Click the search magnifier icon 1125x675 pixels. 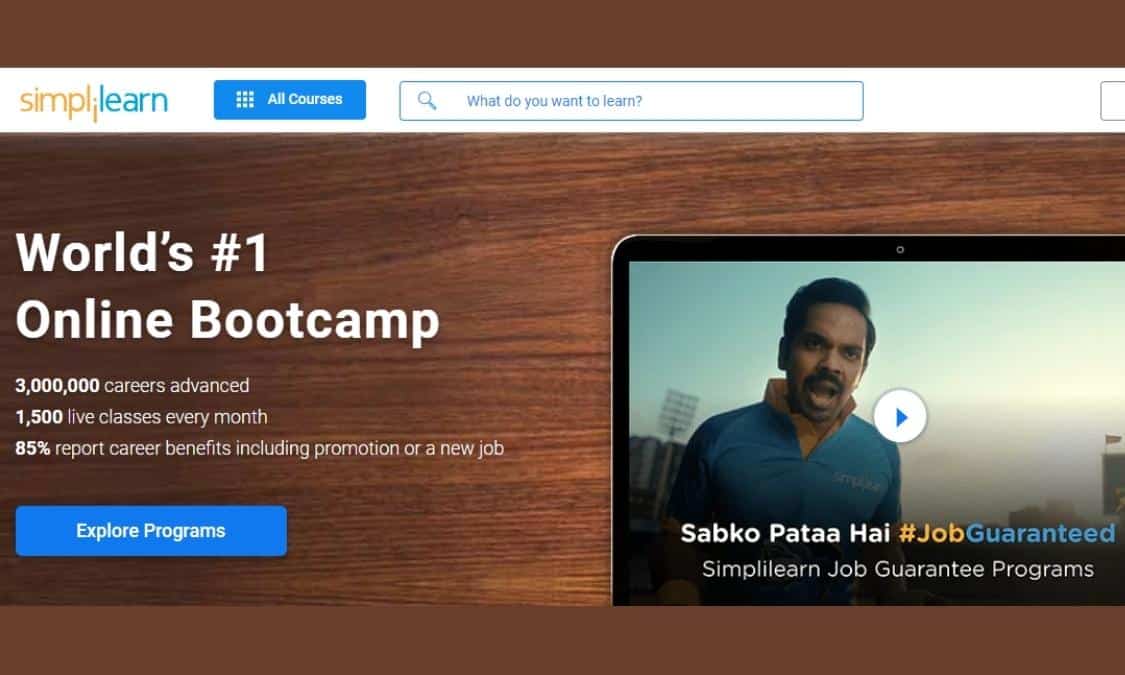tap(427, 100)
